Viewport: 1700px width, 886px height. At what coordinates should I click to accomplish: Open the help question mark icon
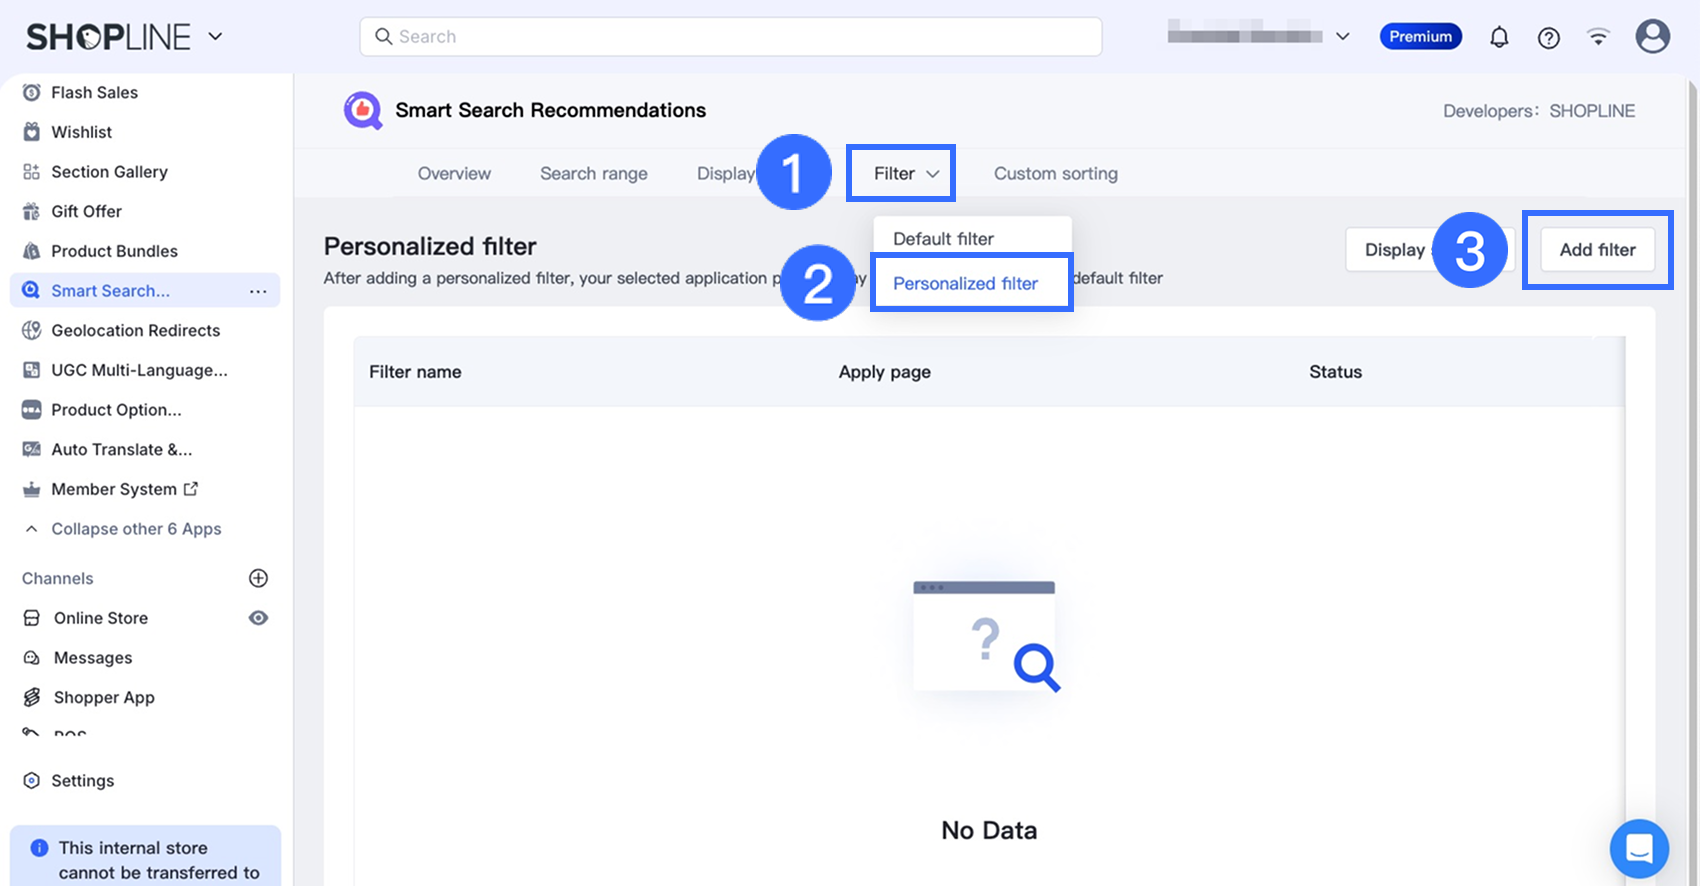tap(1548, 38)
